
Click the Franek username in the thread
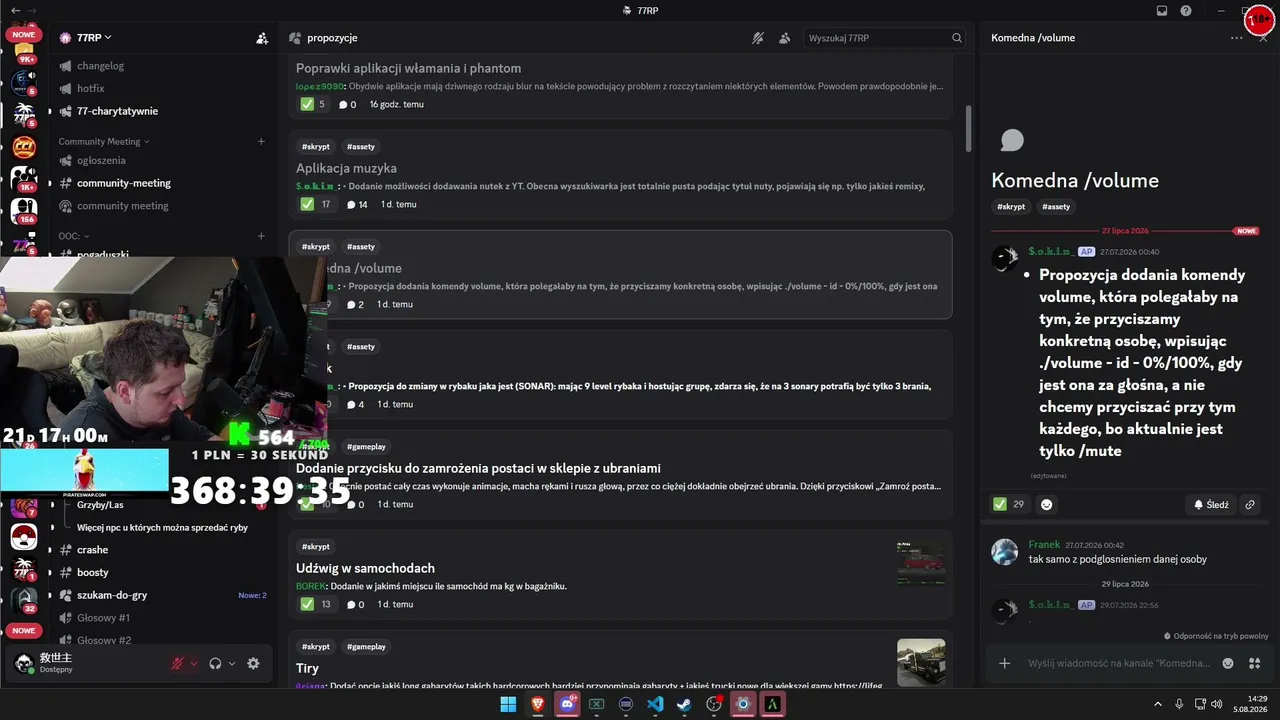tap(1044, 545)
